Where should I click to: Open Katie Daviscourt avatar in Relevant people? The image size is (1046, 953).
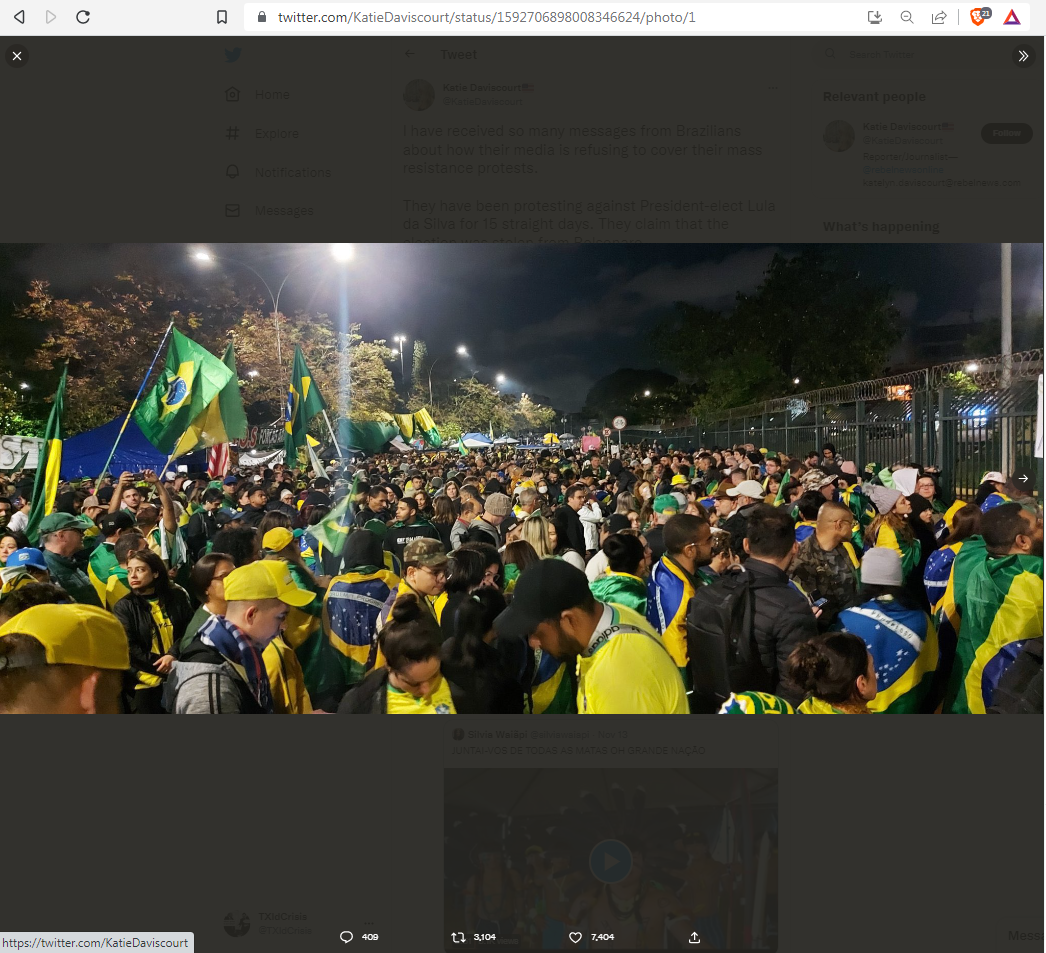pyautogui.click(x=839, y=135)
